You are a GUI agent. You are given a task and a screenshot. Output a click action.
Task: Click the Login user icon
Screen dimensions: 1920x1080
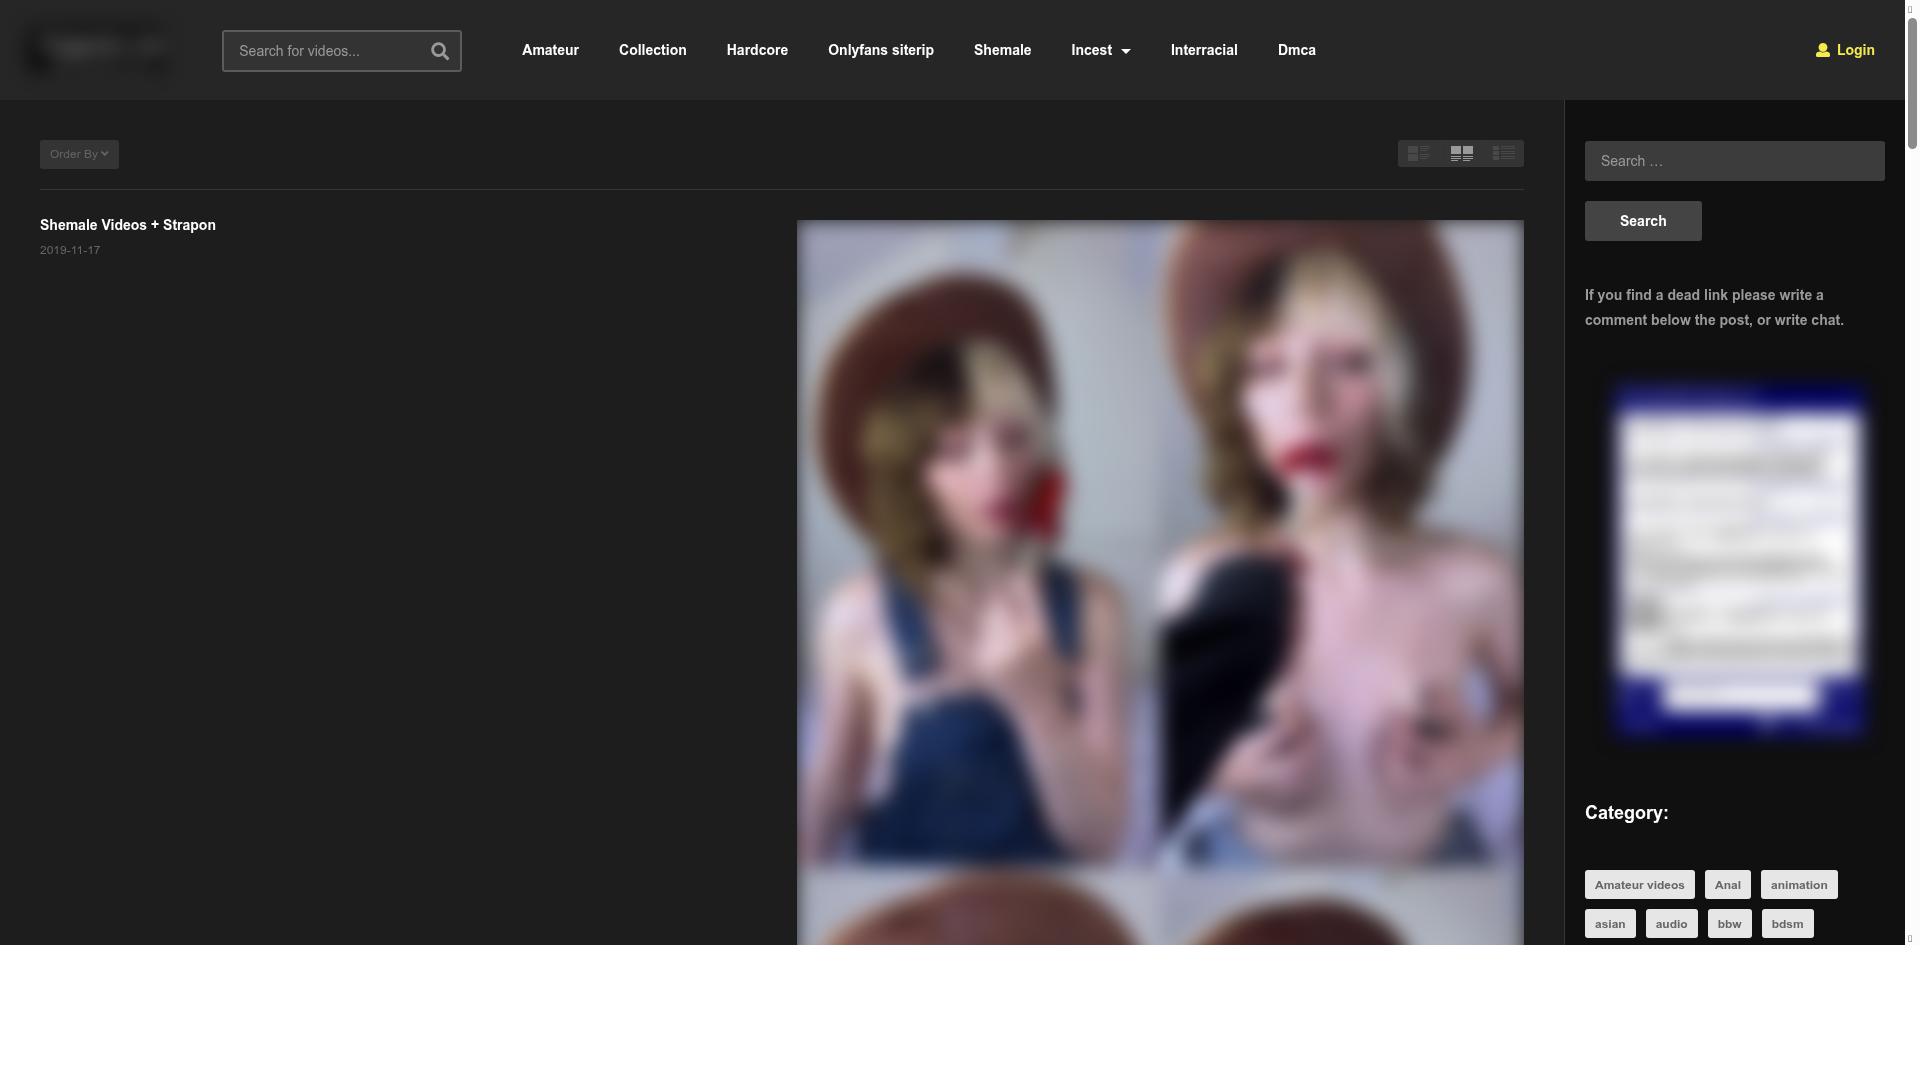pos(1822,50)
